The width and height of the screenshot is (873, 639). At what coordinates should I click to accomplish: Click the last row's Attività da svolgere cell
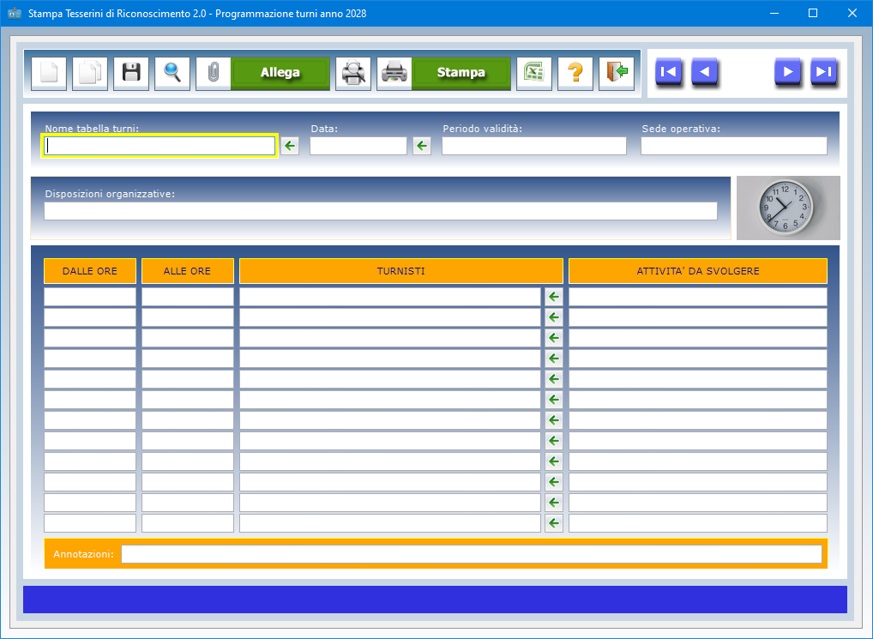698,523
